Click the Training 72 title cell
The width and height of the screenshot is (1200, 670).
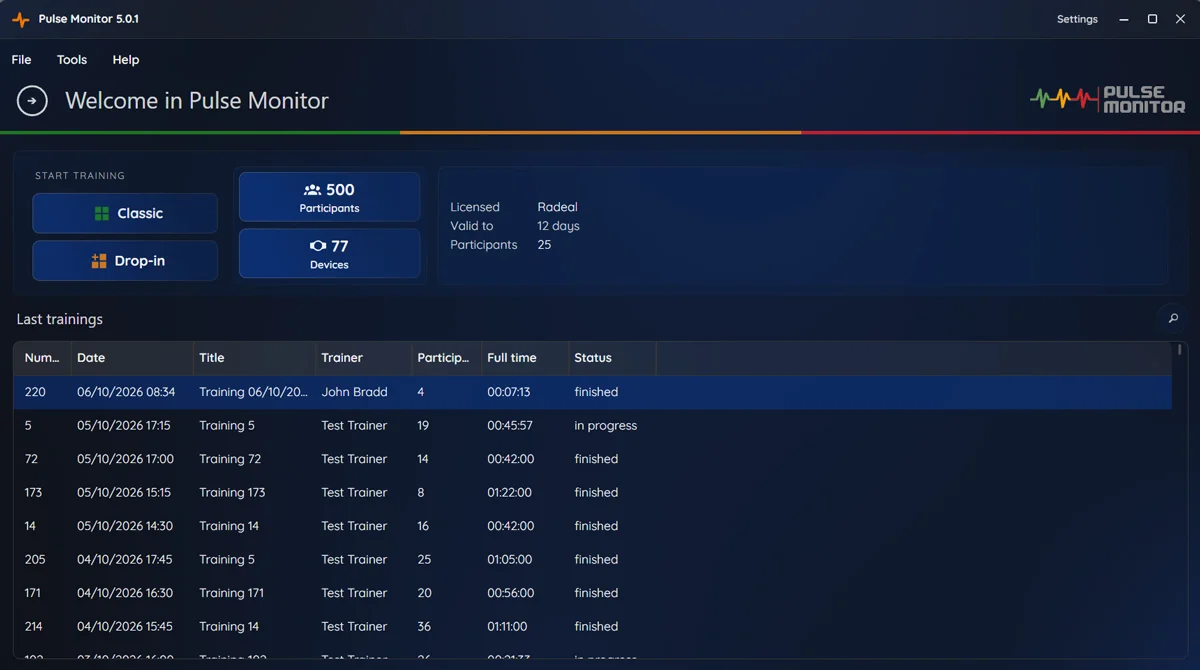coord(230,459)
